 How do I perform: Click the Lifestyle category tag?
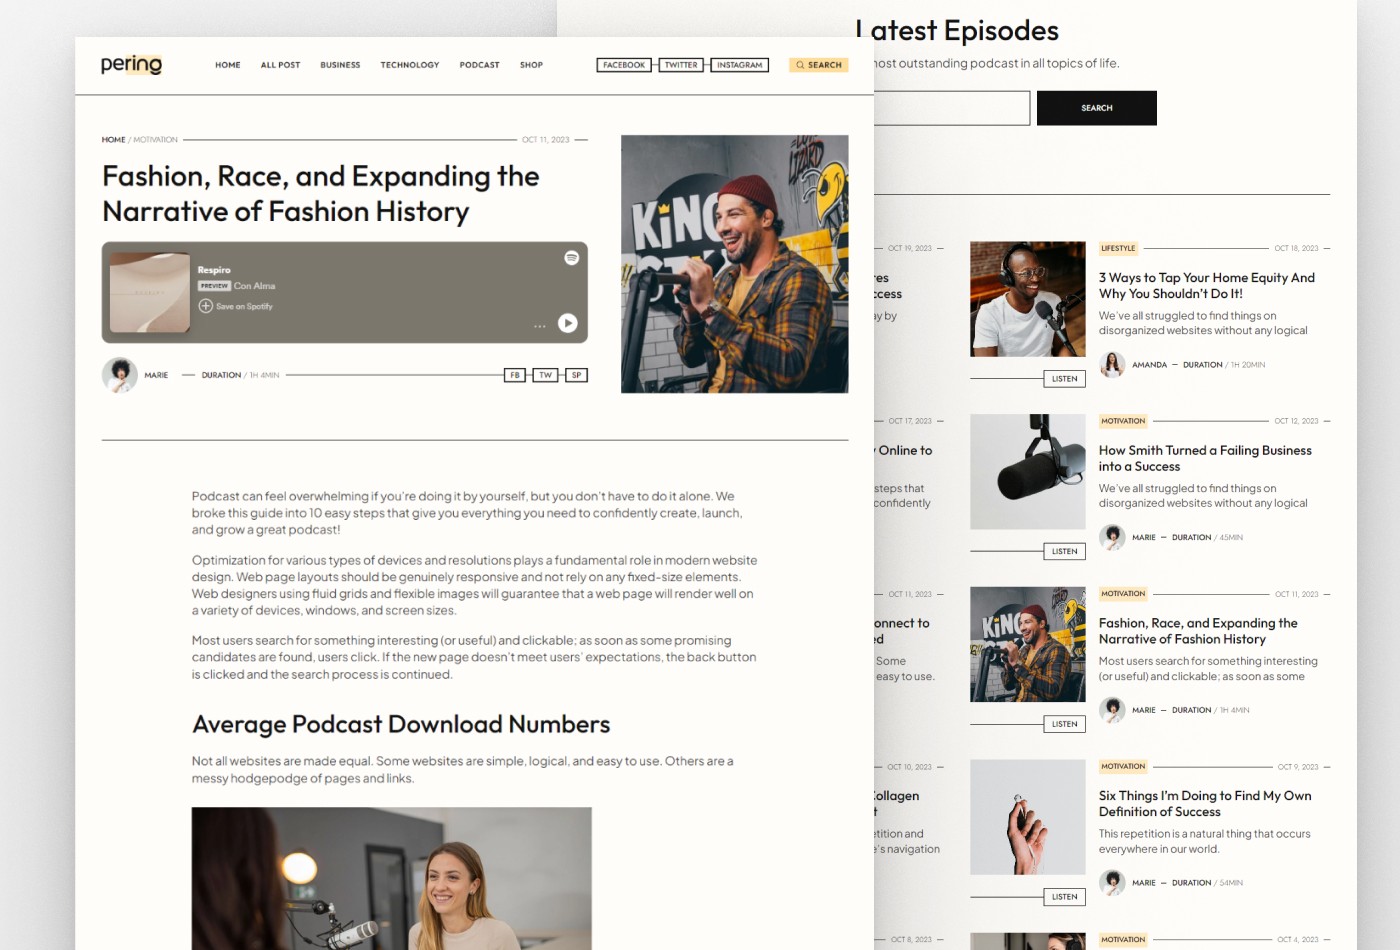tap(1118, 248)
